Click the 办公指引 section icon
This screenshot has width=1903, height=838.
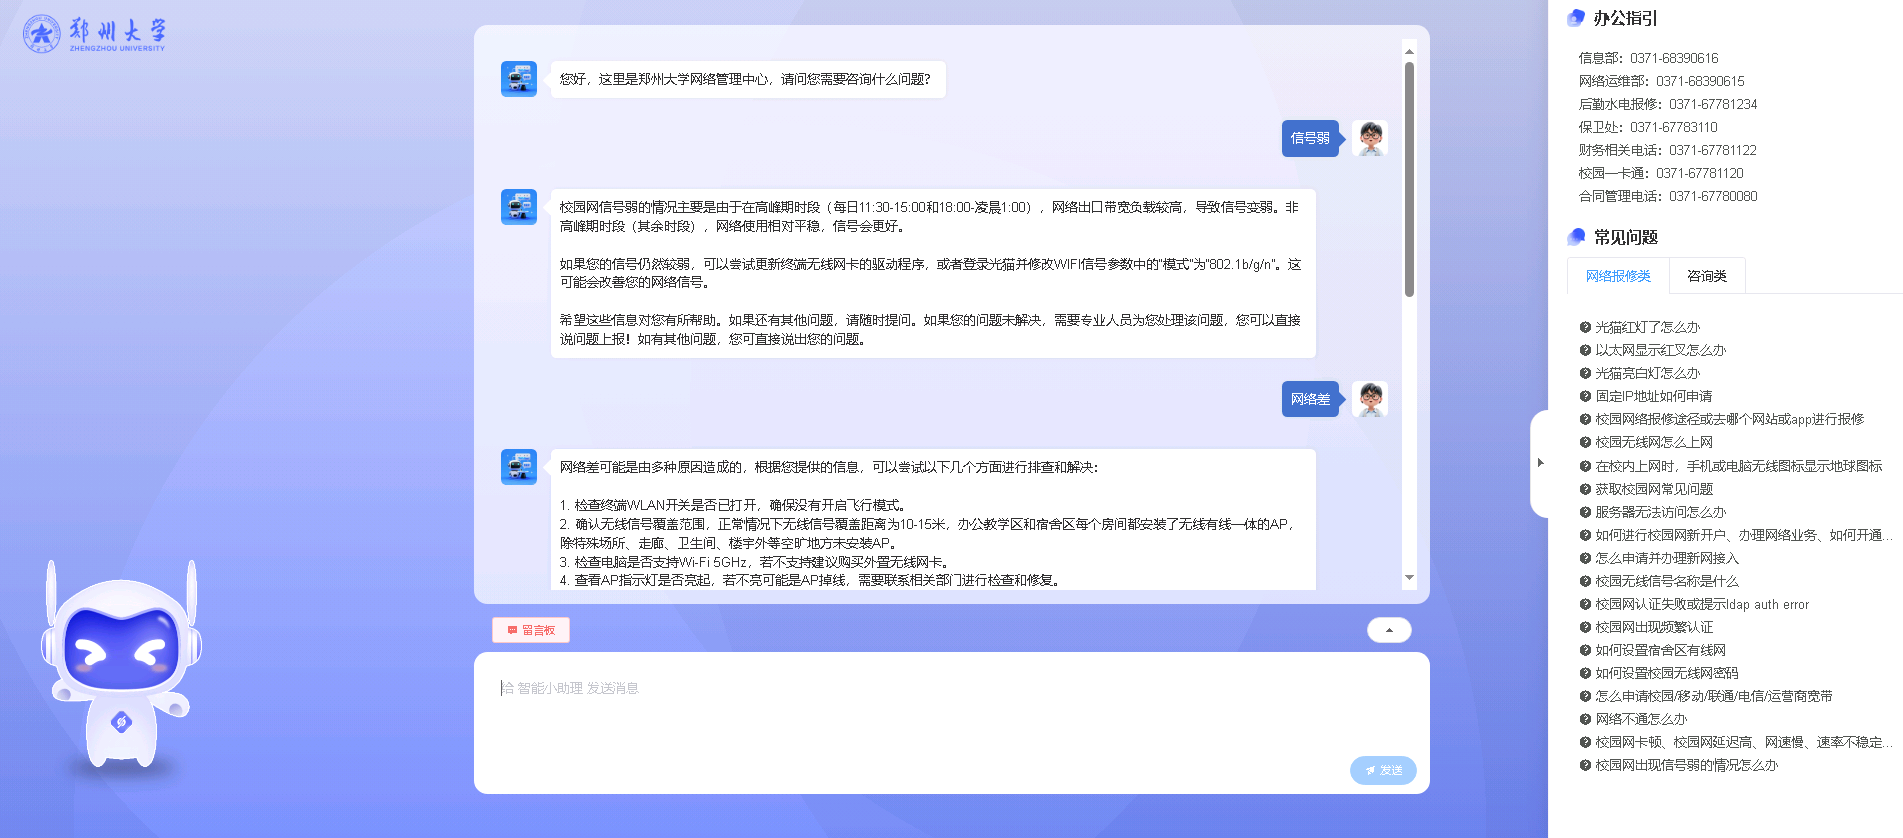1576,18
